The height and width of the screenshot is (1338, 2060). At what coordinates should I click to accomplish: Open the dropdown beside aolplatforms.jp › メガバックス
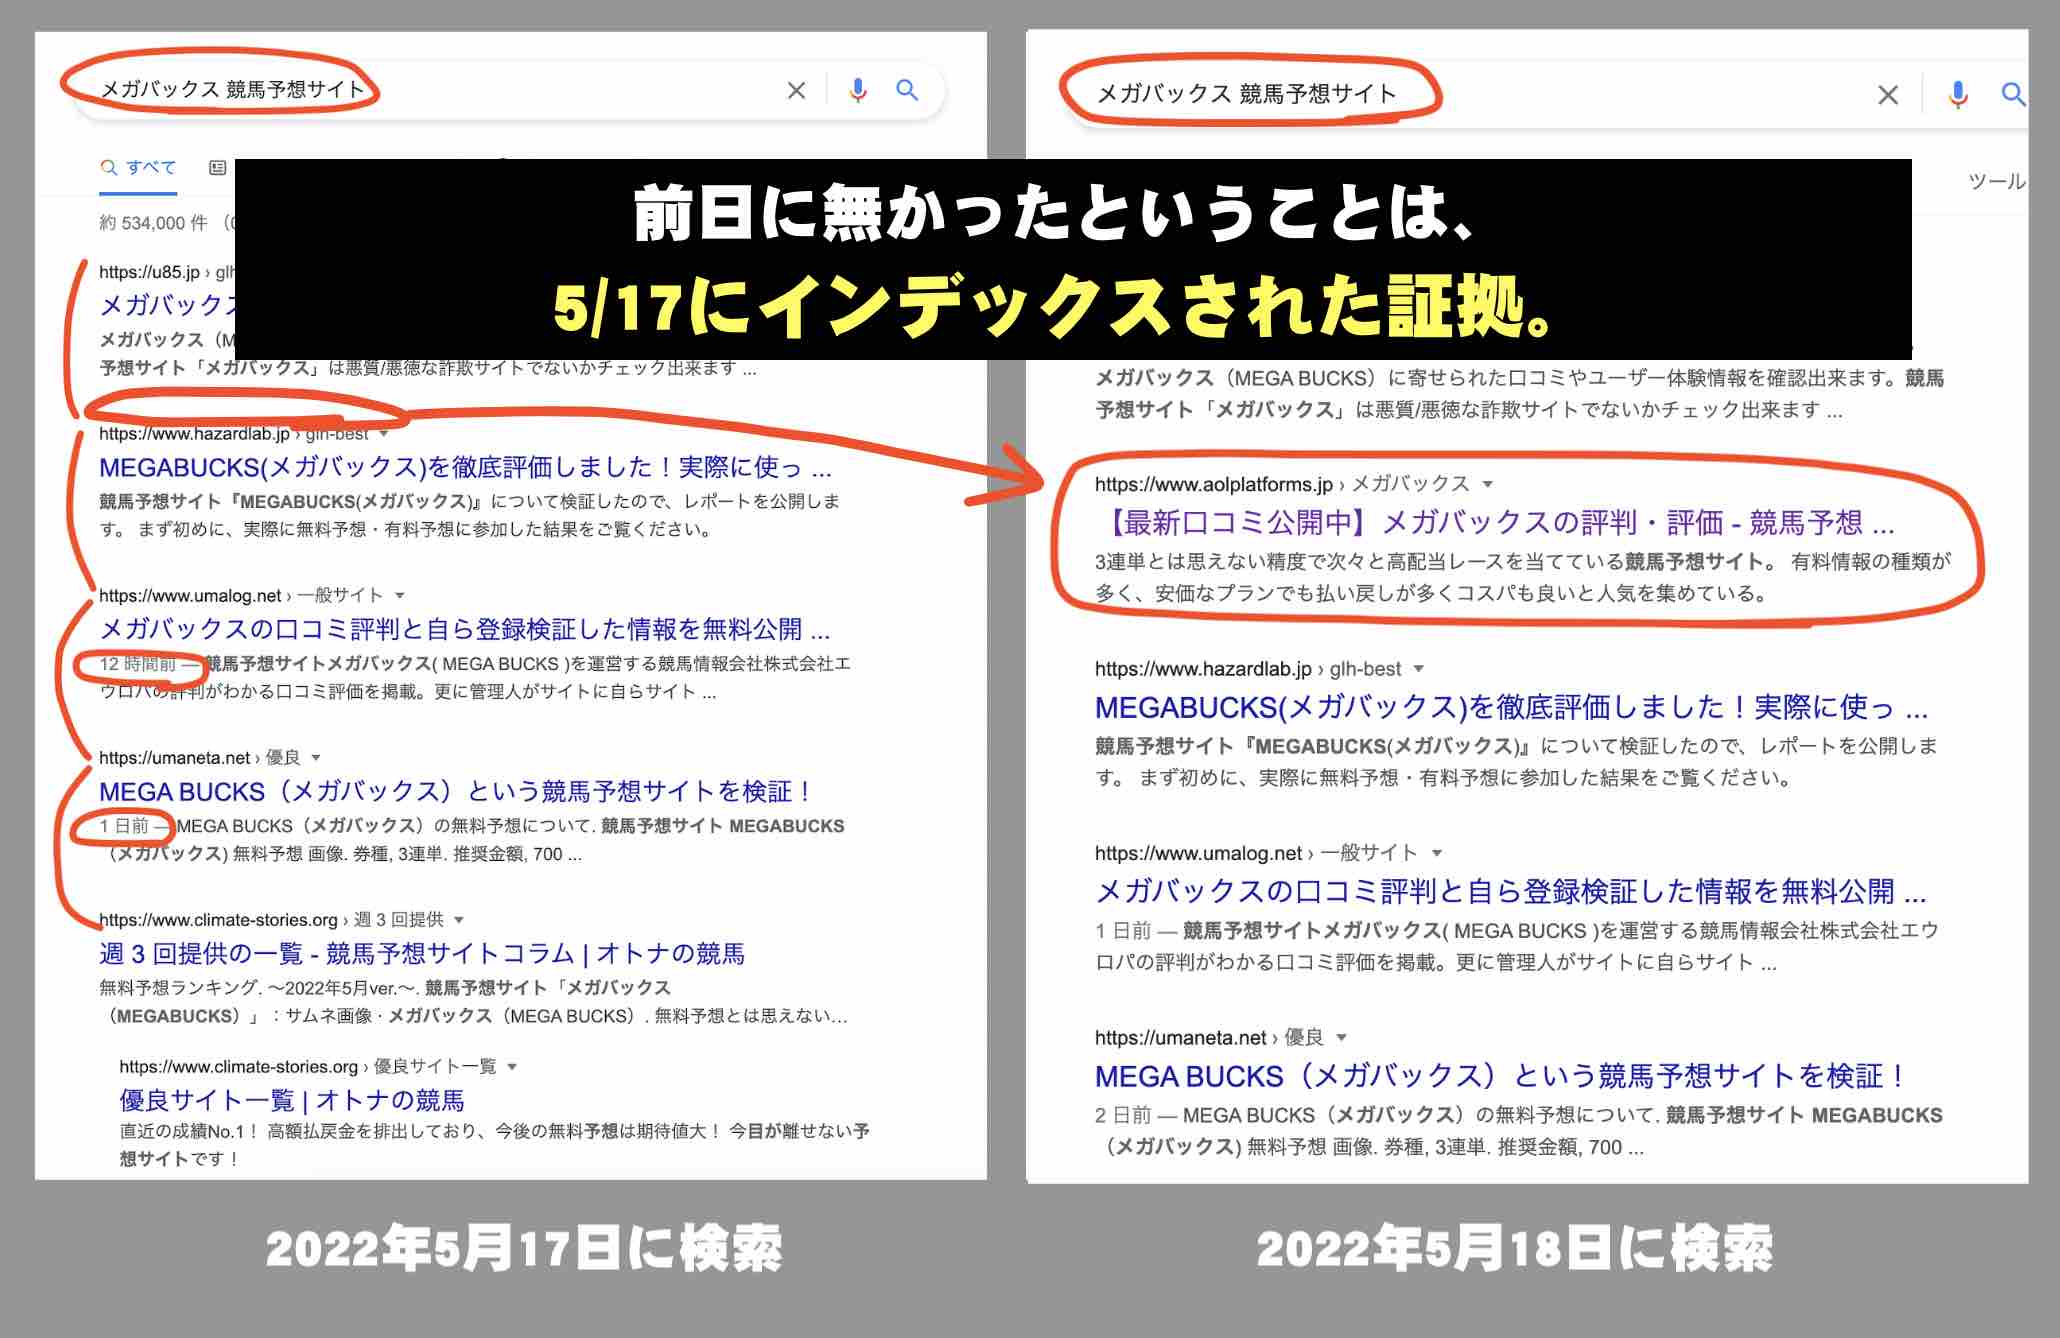point(1489,483)
